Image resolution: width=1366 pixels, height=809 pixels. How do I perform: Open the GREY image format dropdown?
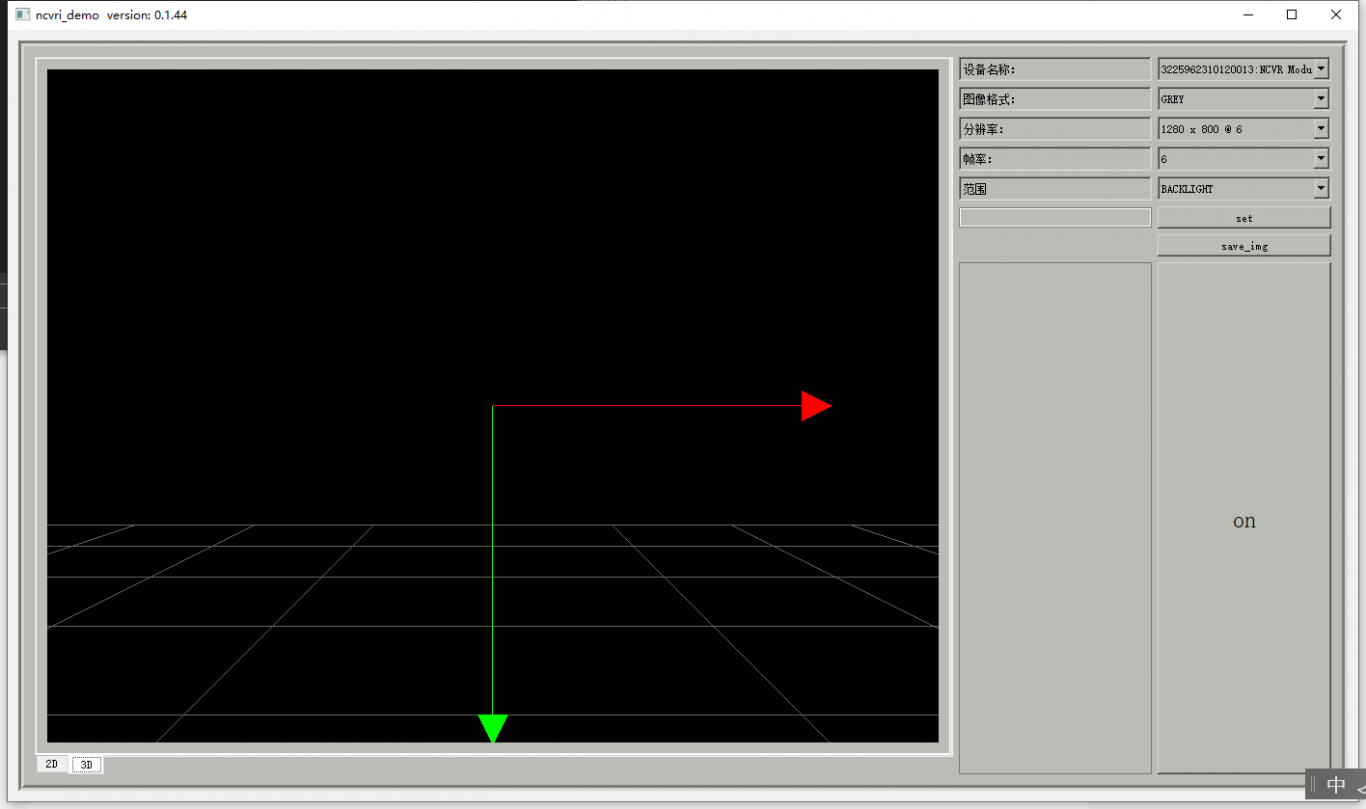1243,99
